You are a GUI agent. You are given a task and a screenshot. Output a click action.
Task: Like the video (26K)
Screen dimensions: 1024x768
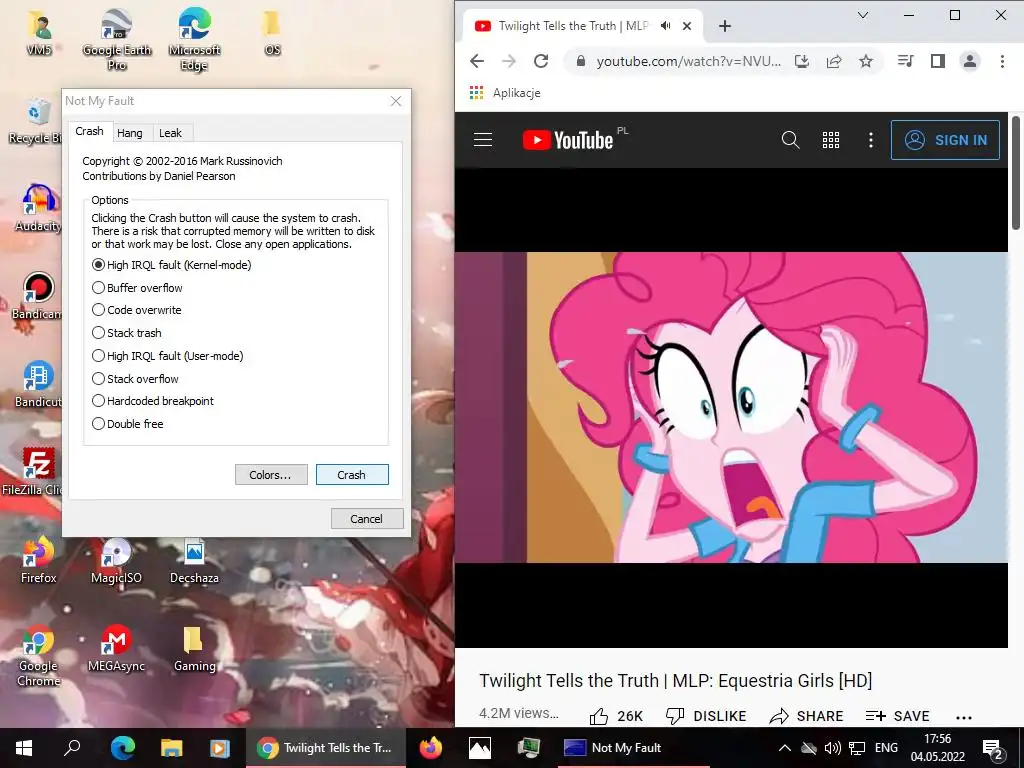(x=616, y=716)
